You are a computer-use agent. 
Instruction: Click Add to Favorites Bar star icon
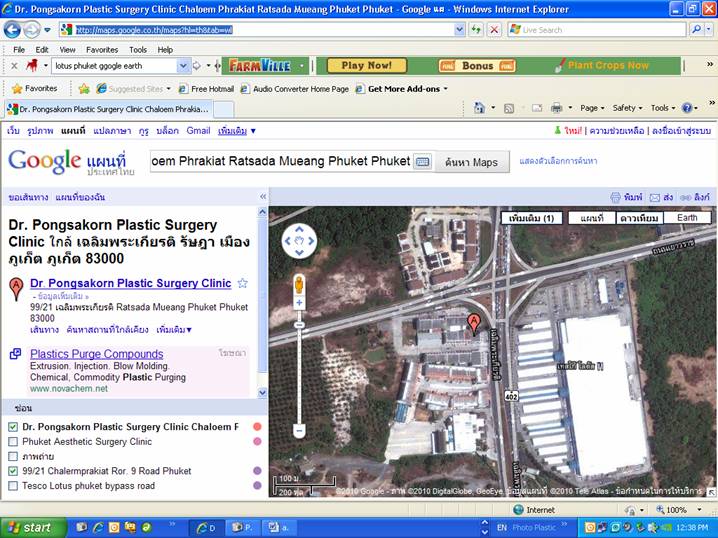click(84, 89)
